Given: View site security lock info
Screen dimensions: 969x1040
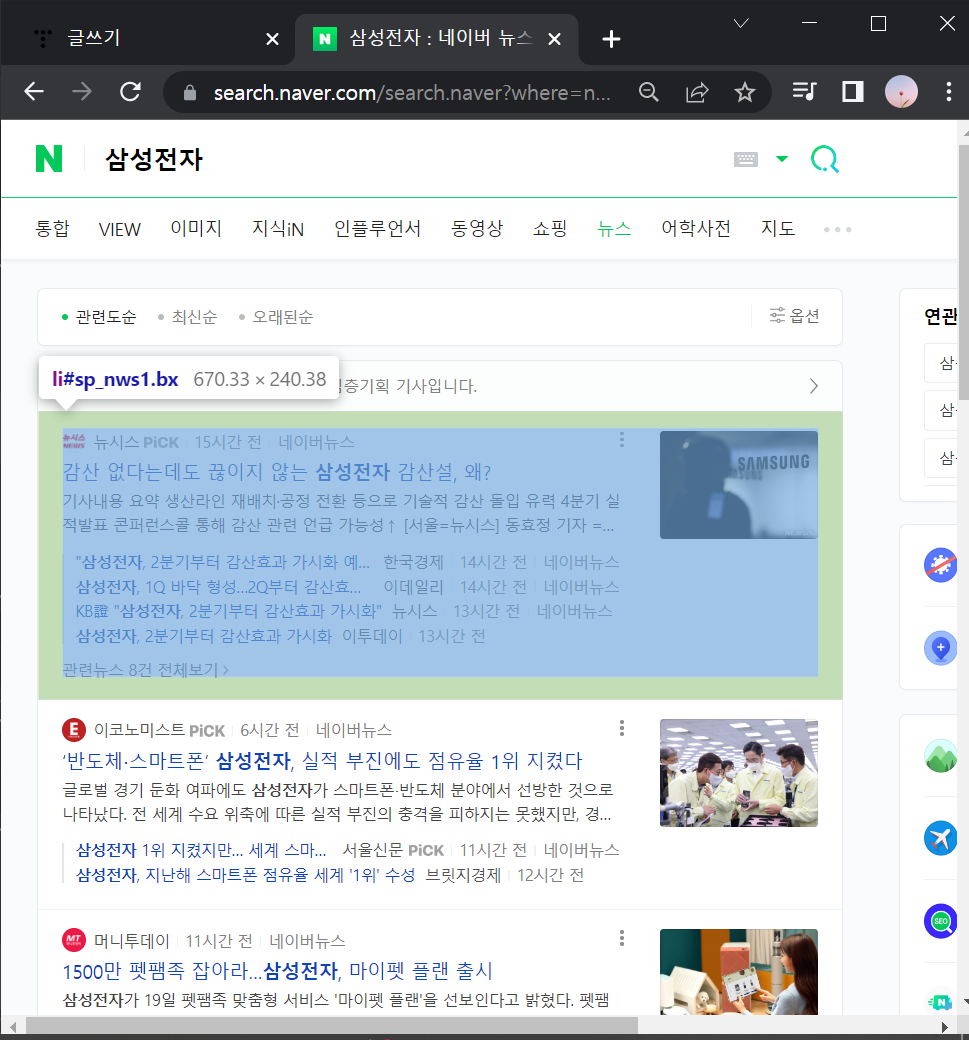Looking at the screenshot, I should click(x=190, y=93).
